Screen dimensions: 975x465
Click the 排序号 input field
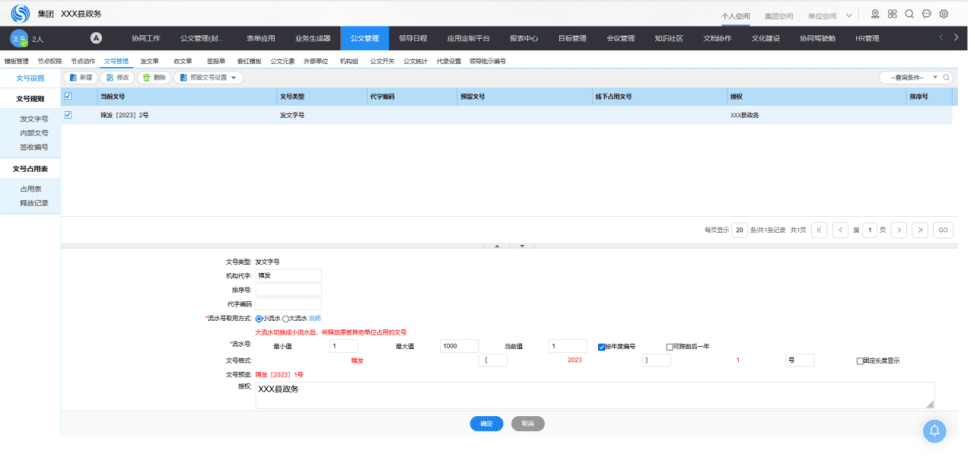coord(289,290)
